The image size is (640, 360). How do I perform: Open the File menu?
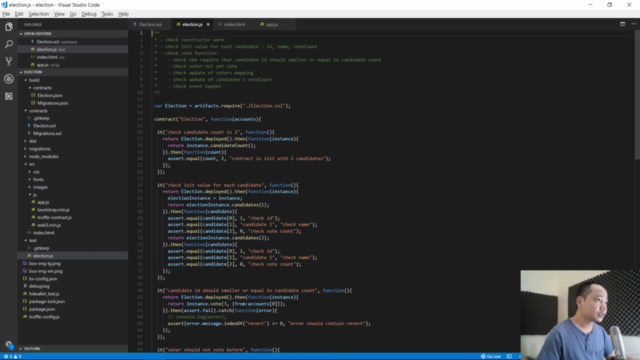[6, 14]
